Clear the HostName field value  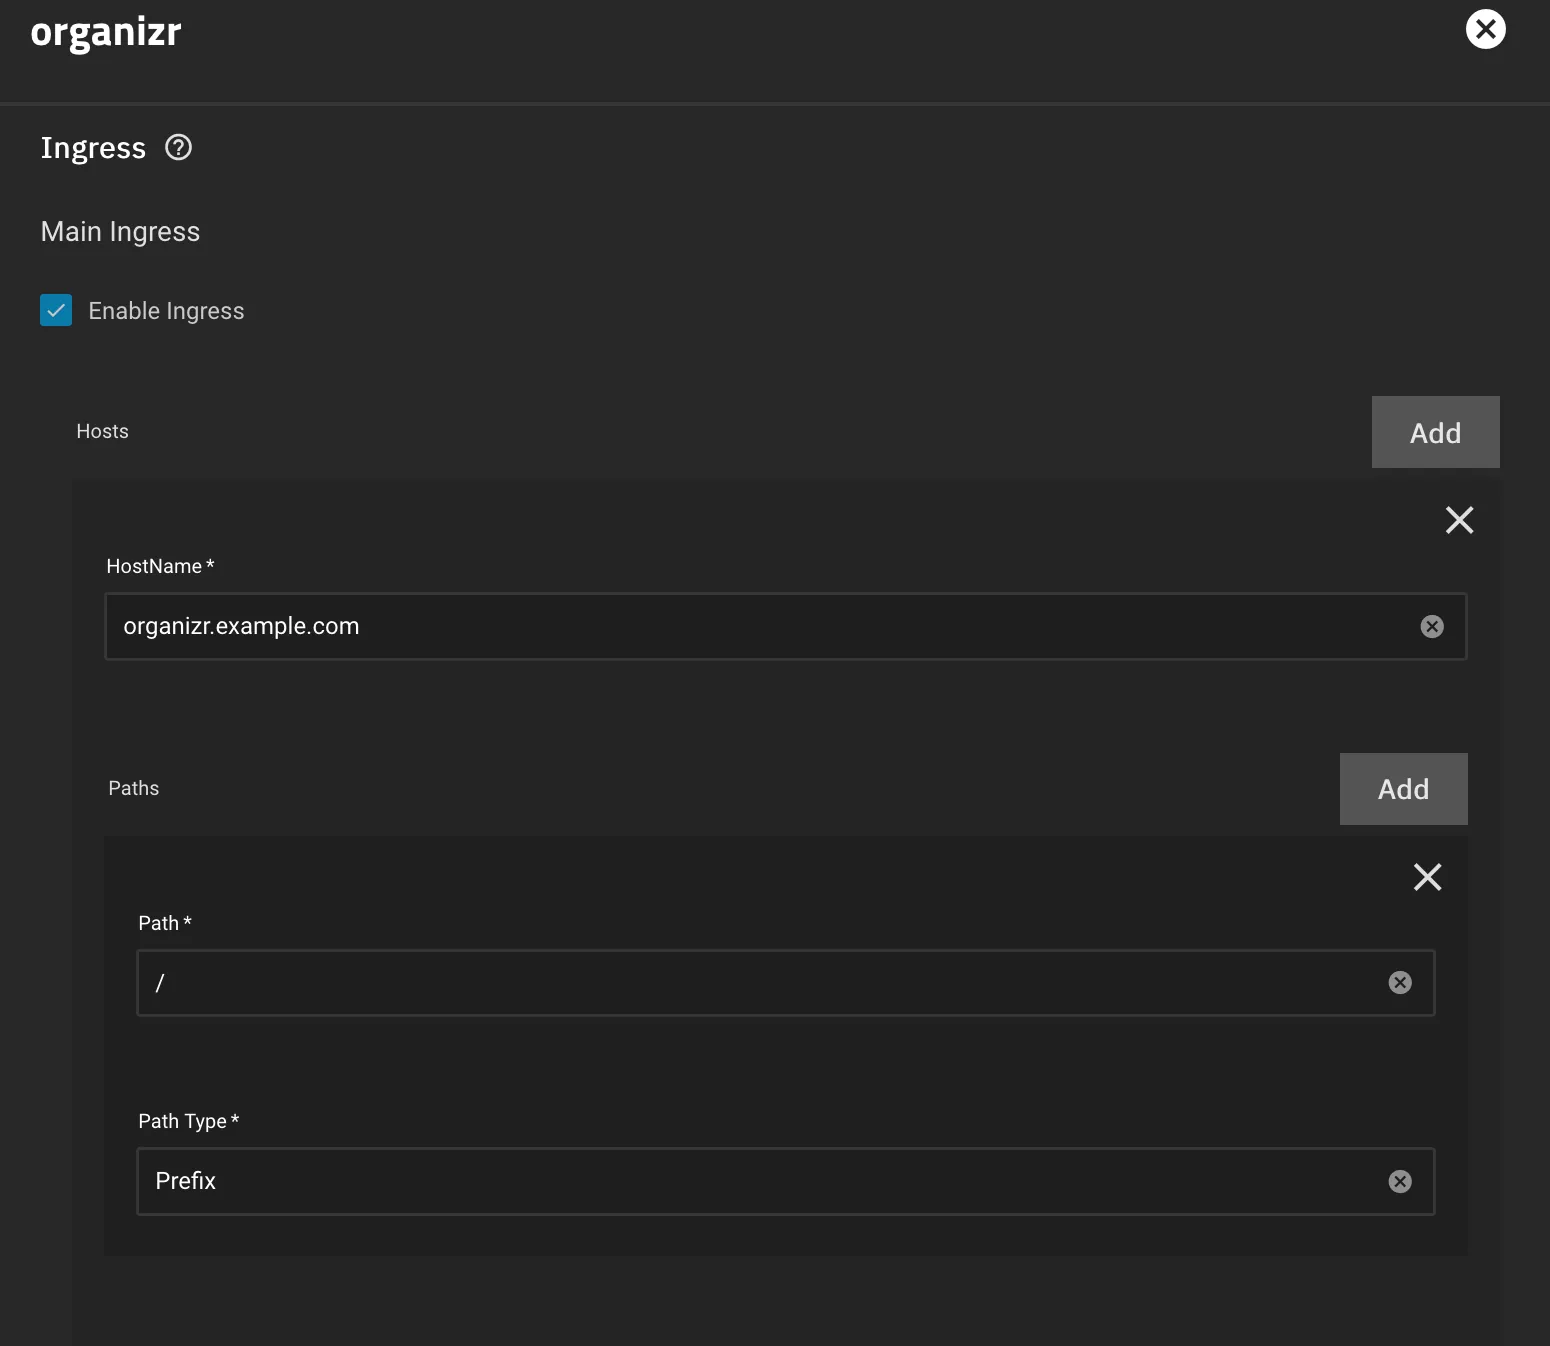coord(1432,626)
